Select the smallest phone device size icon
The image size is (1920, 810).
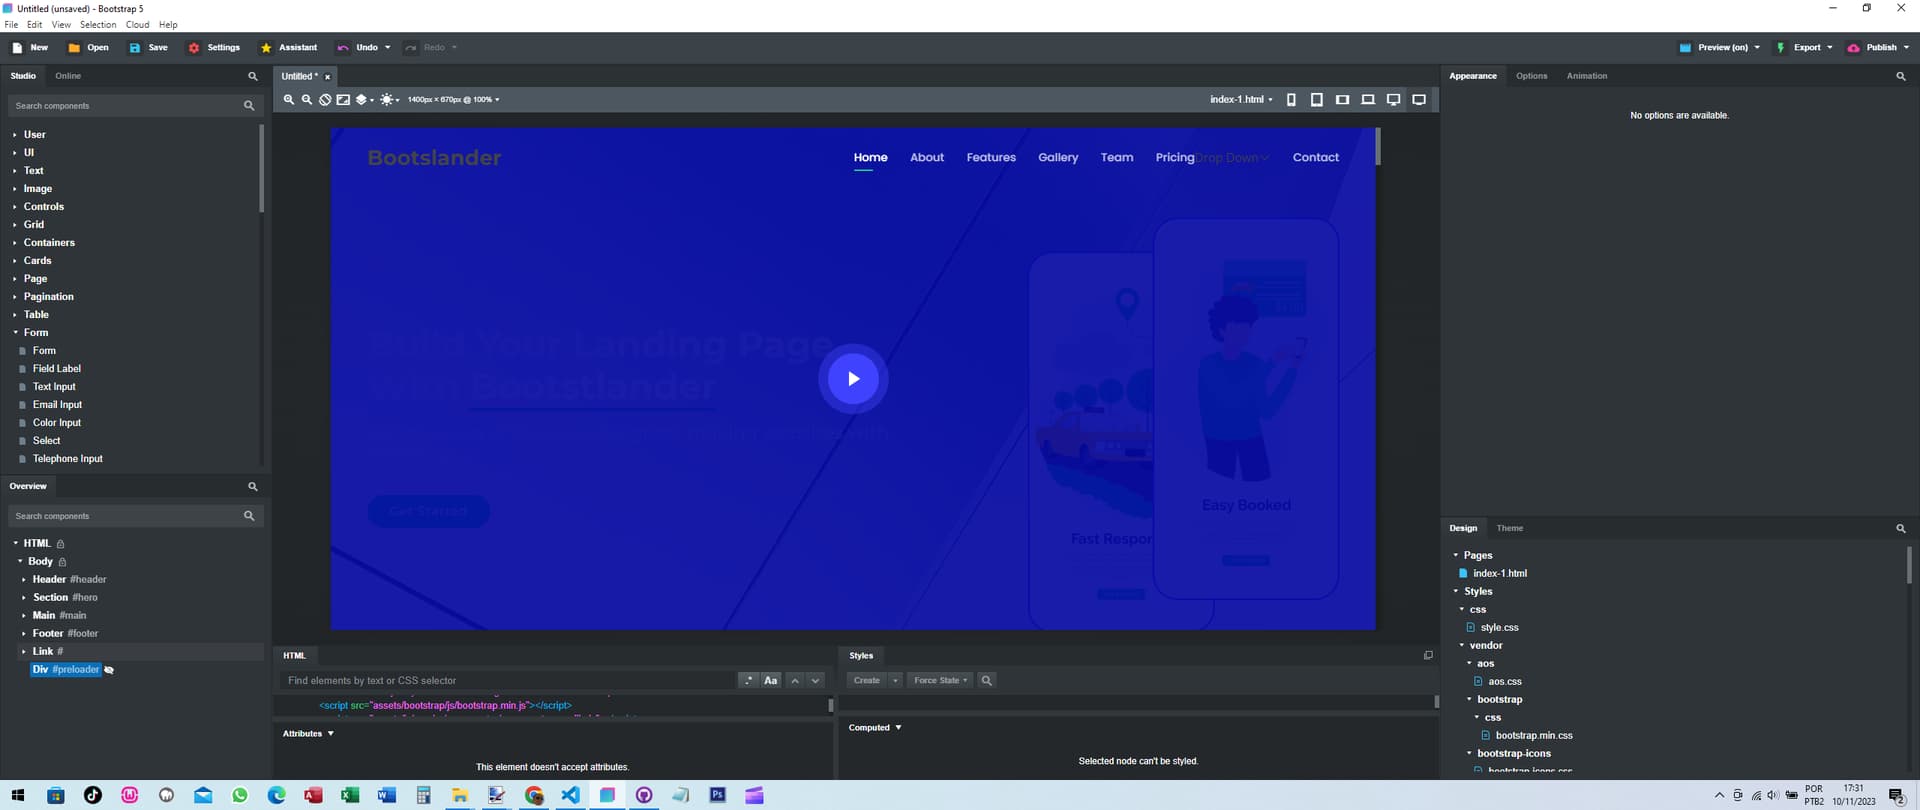tap(1291, 100)
